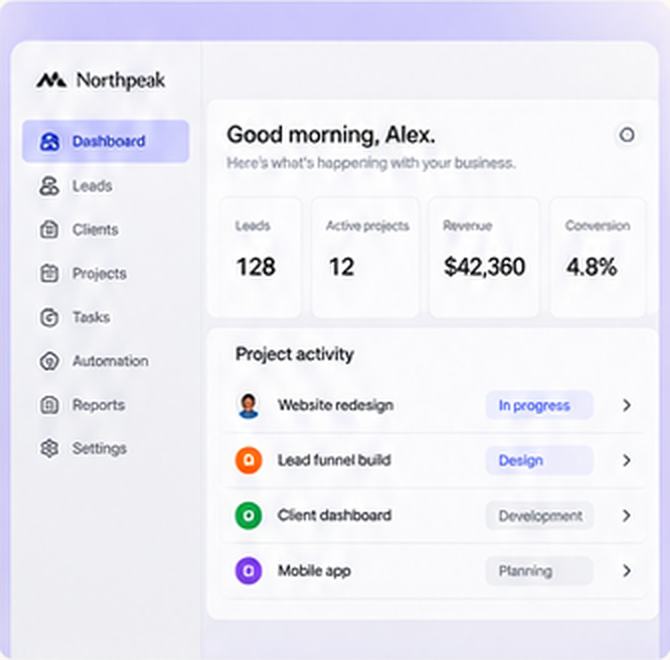Open the Automation page

click(x=106, y=361)
